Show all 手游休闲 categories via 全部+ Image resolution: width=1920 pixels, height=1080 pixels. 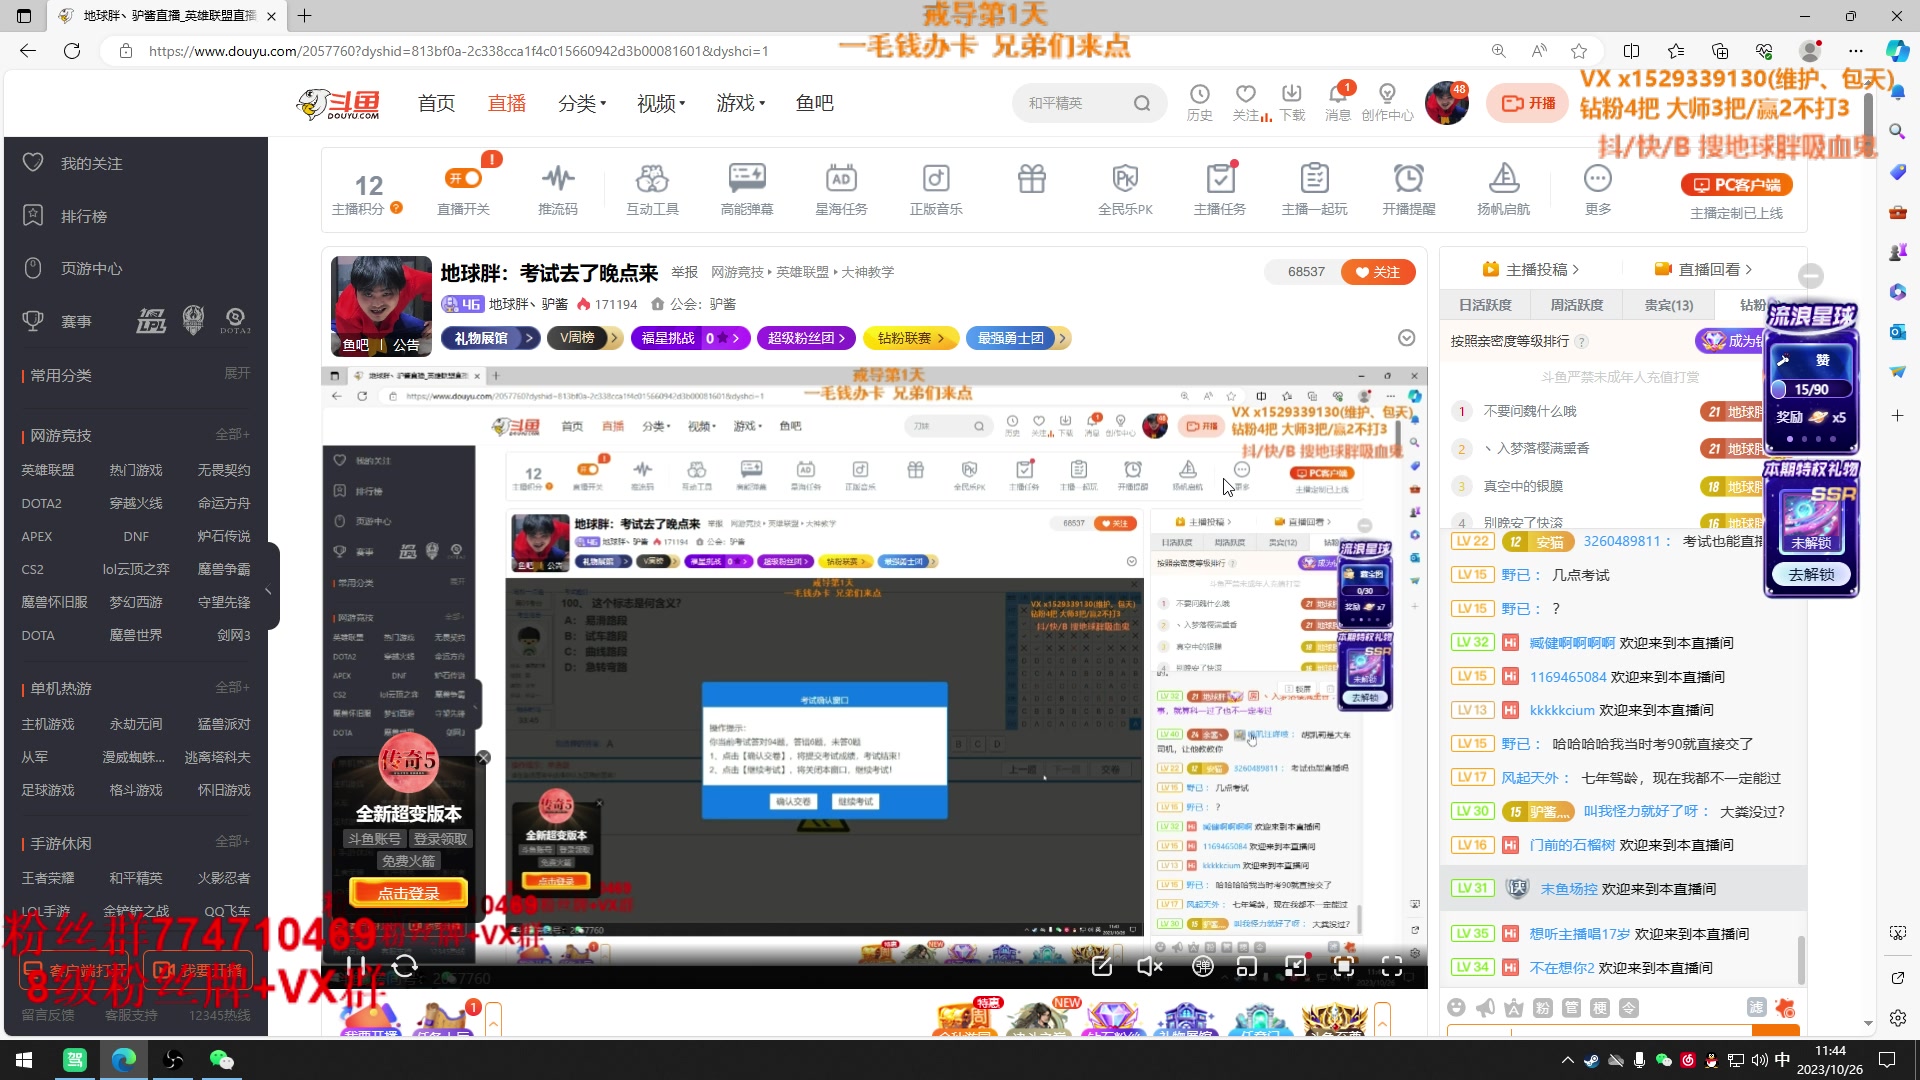click(233, 841)
